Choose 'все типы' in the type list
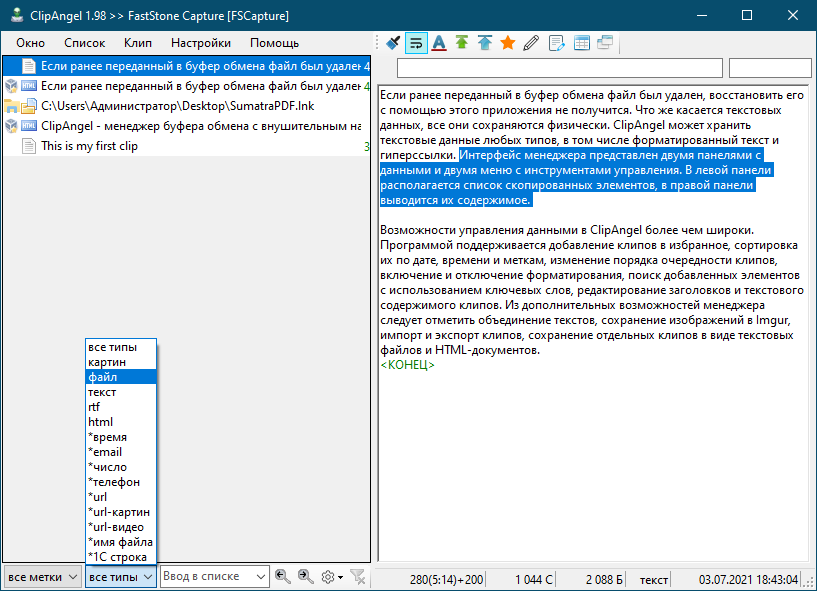Image resolution: width=817 pixels, height=591 pixels. pos(121,347)
